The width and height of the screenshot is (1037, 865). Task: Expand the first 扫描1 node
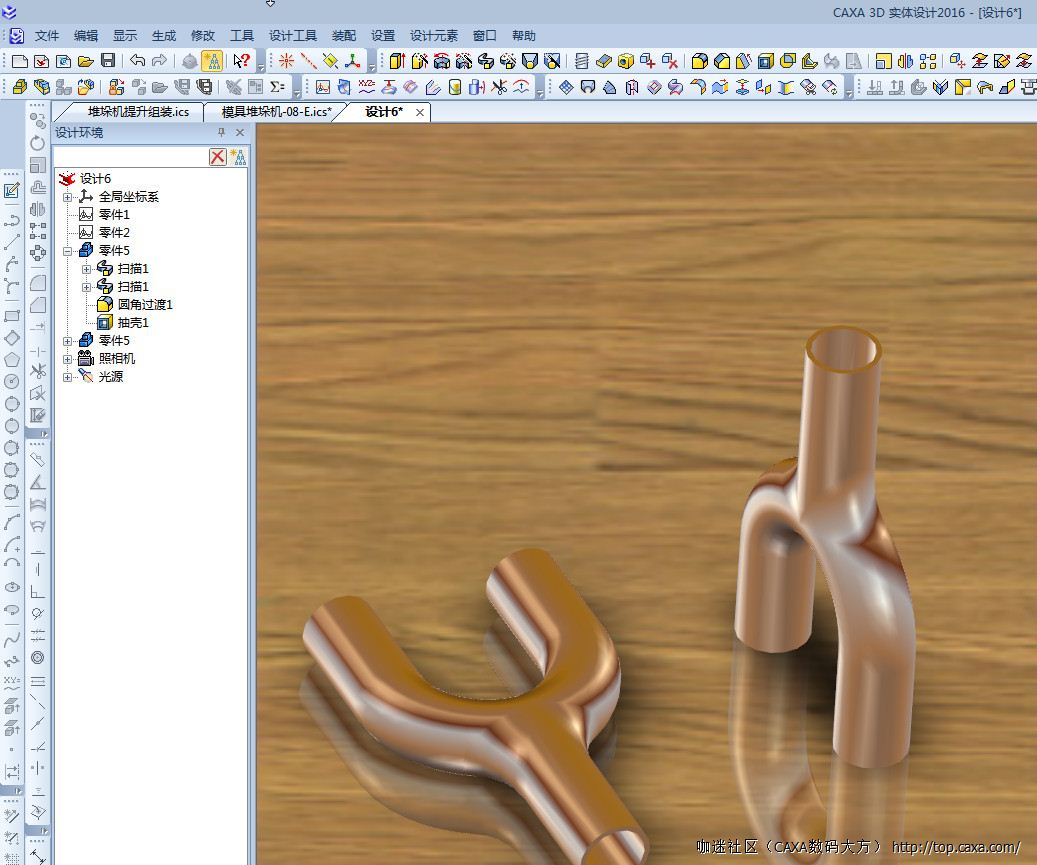(86, 269)
